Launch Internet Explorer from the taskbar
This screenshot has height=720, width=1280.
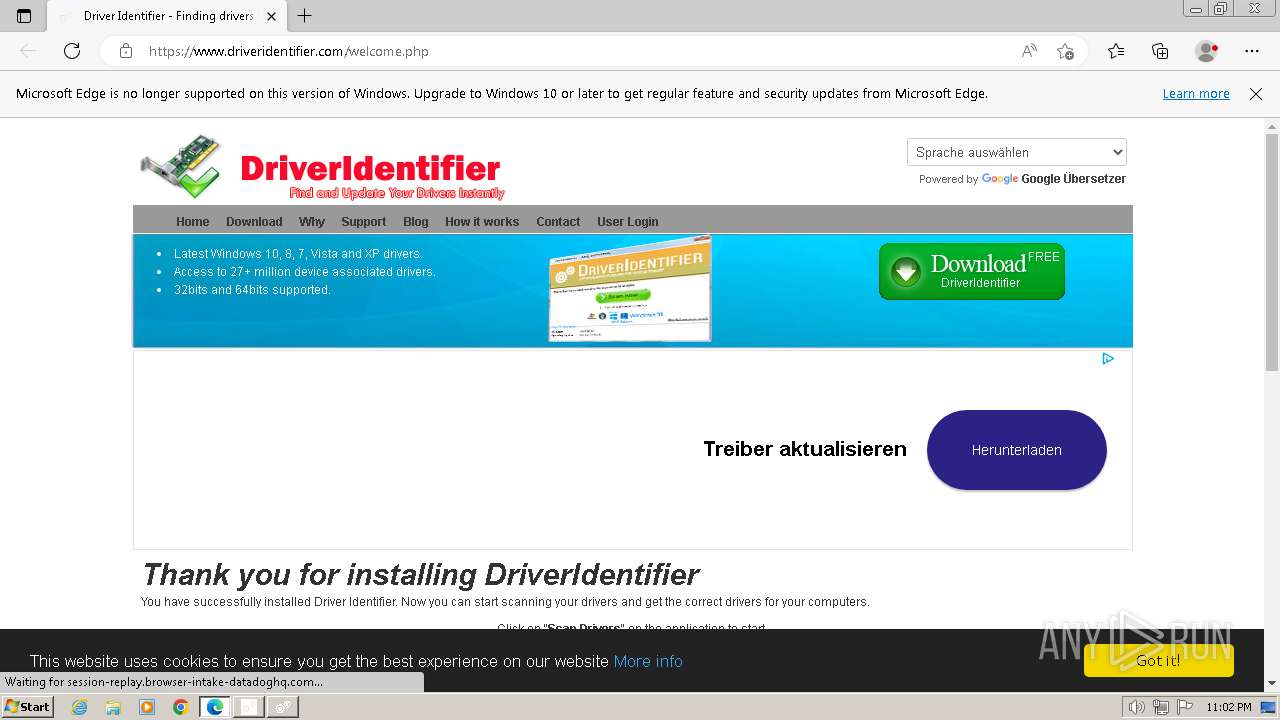point(80,707)
